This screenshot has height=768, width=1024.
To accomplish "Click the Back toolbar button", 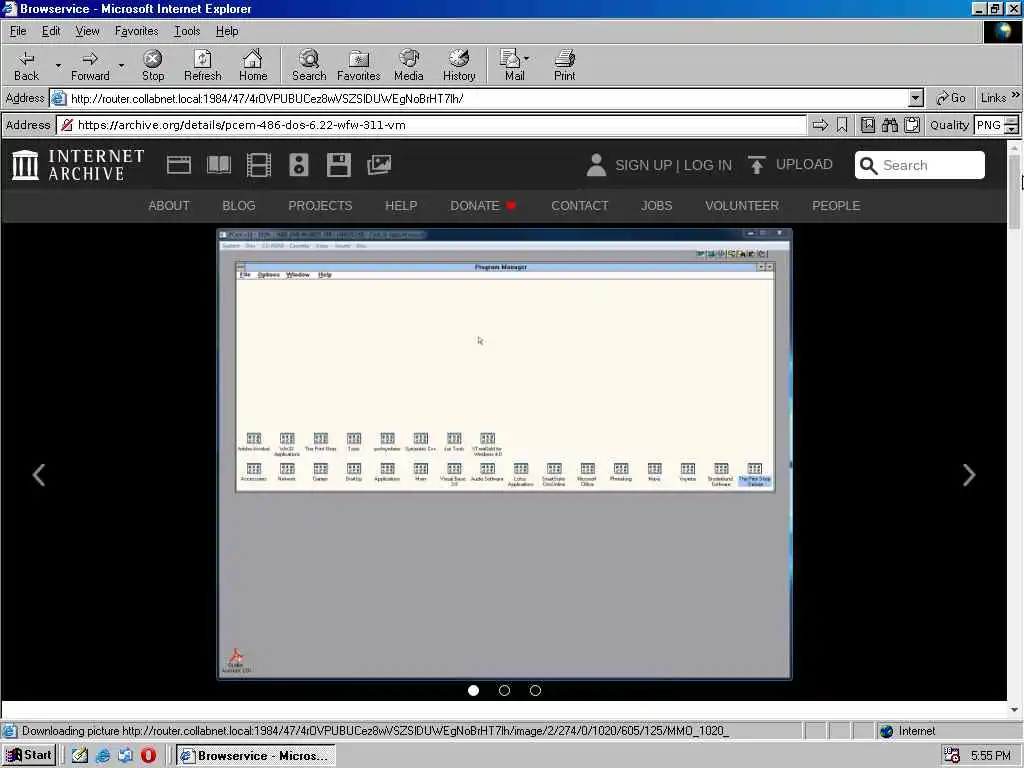I will [26, 65].
